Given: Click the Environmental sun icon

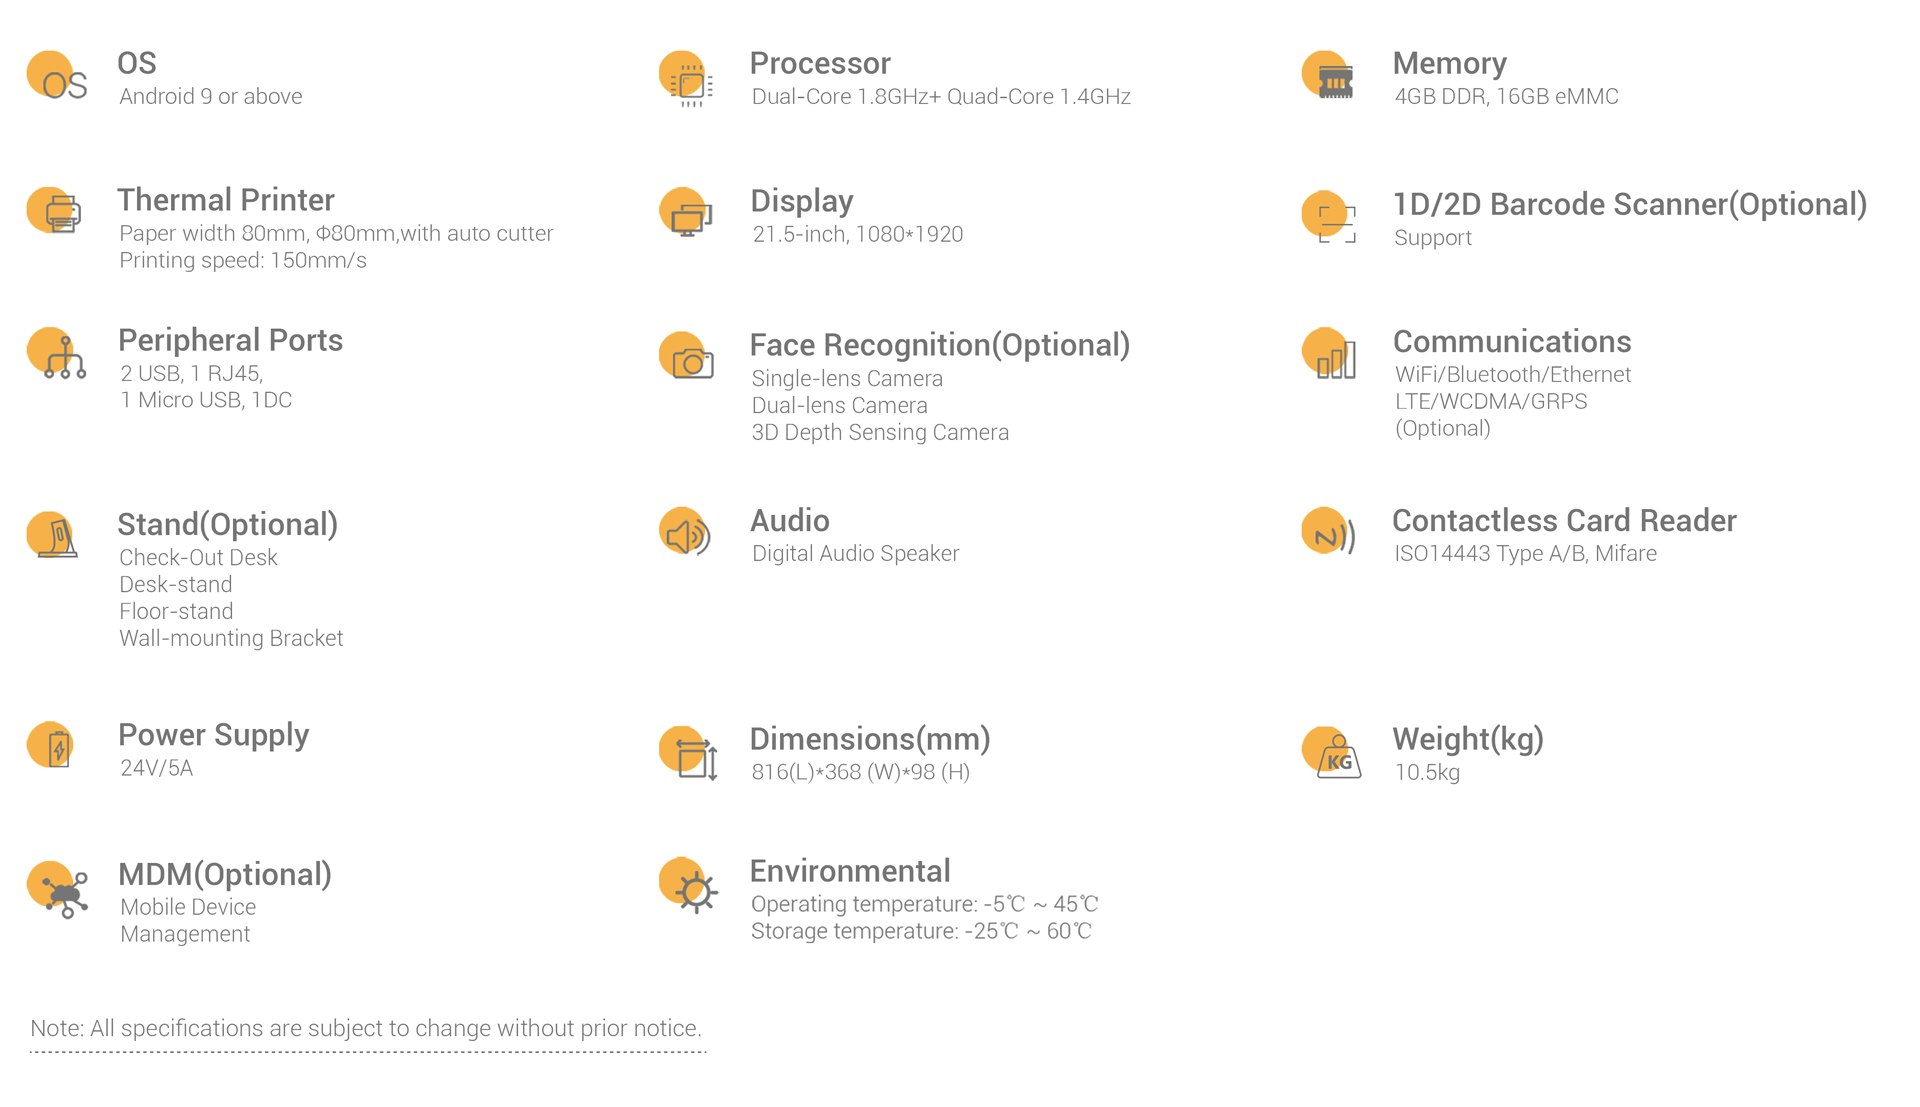Looking at the screenshot, I should click(689, 885).
